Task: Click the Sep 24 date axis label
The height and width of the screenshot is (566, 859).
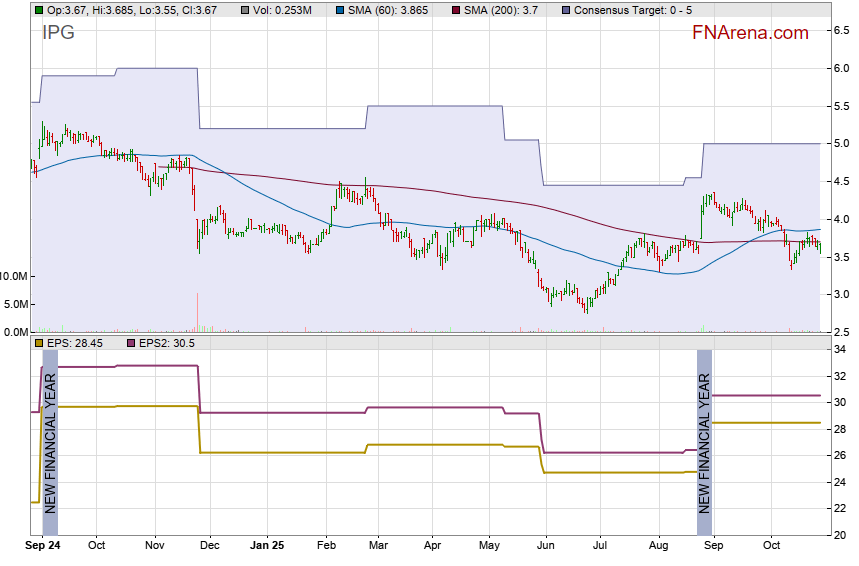Action: coord(42,546)
